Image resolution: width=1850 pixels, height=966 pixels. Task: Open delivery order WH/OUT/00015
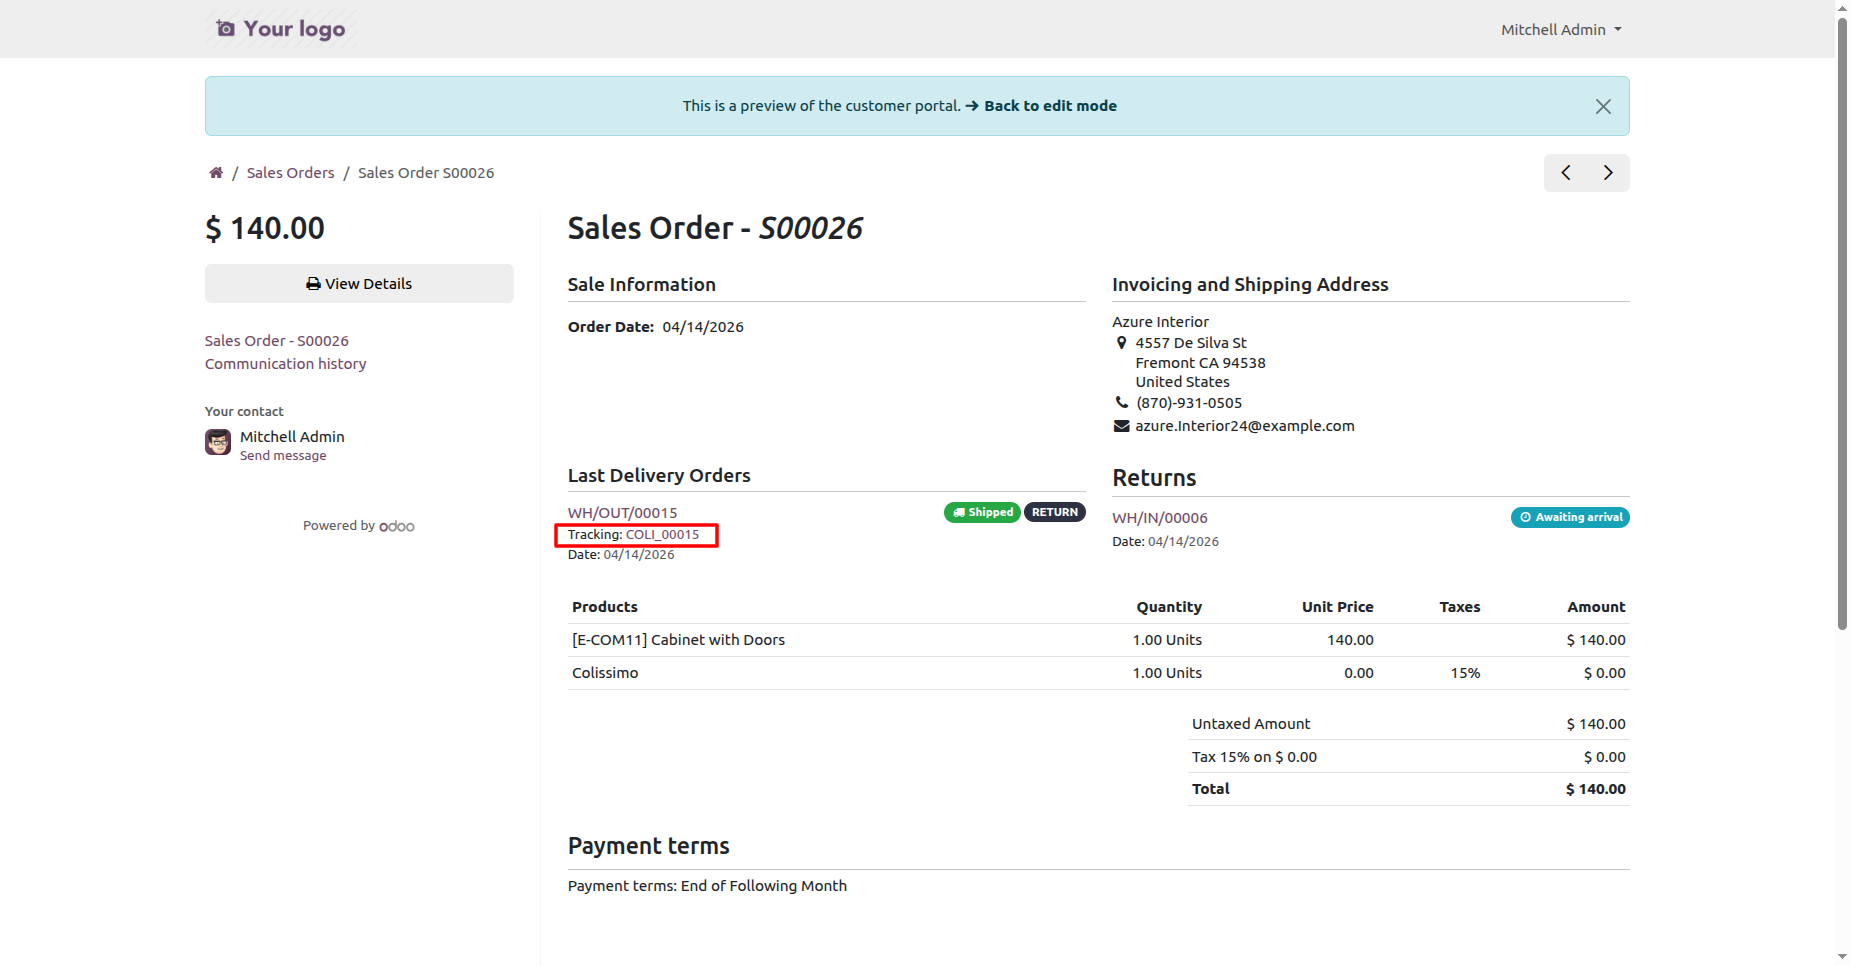622,513
